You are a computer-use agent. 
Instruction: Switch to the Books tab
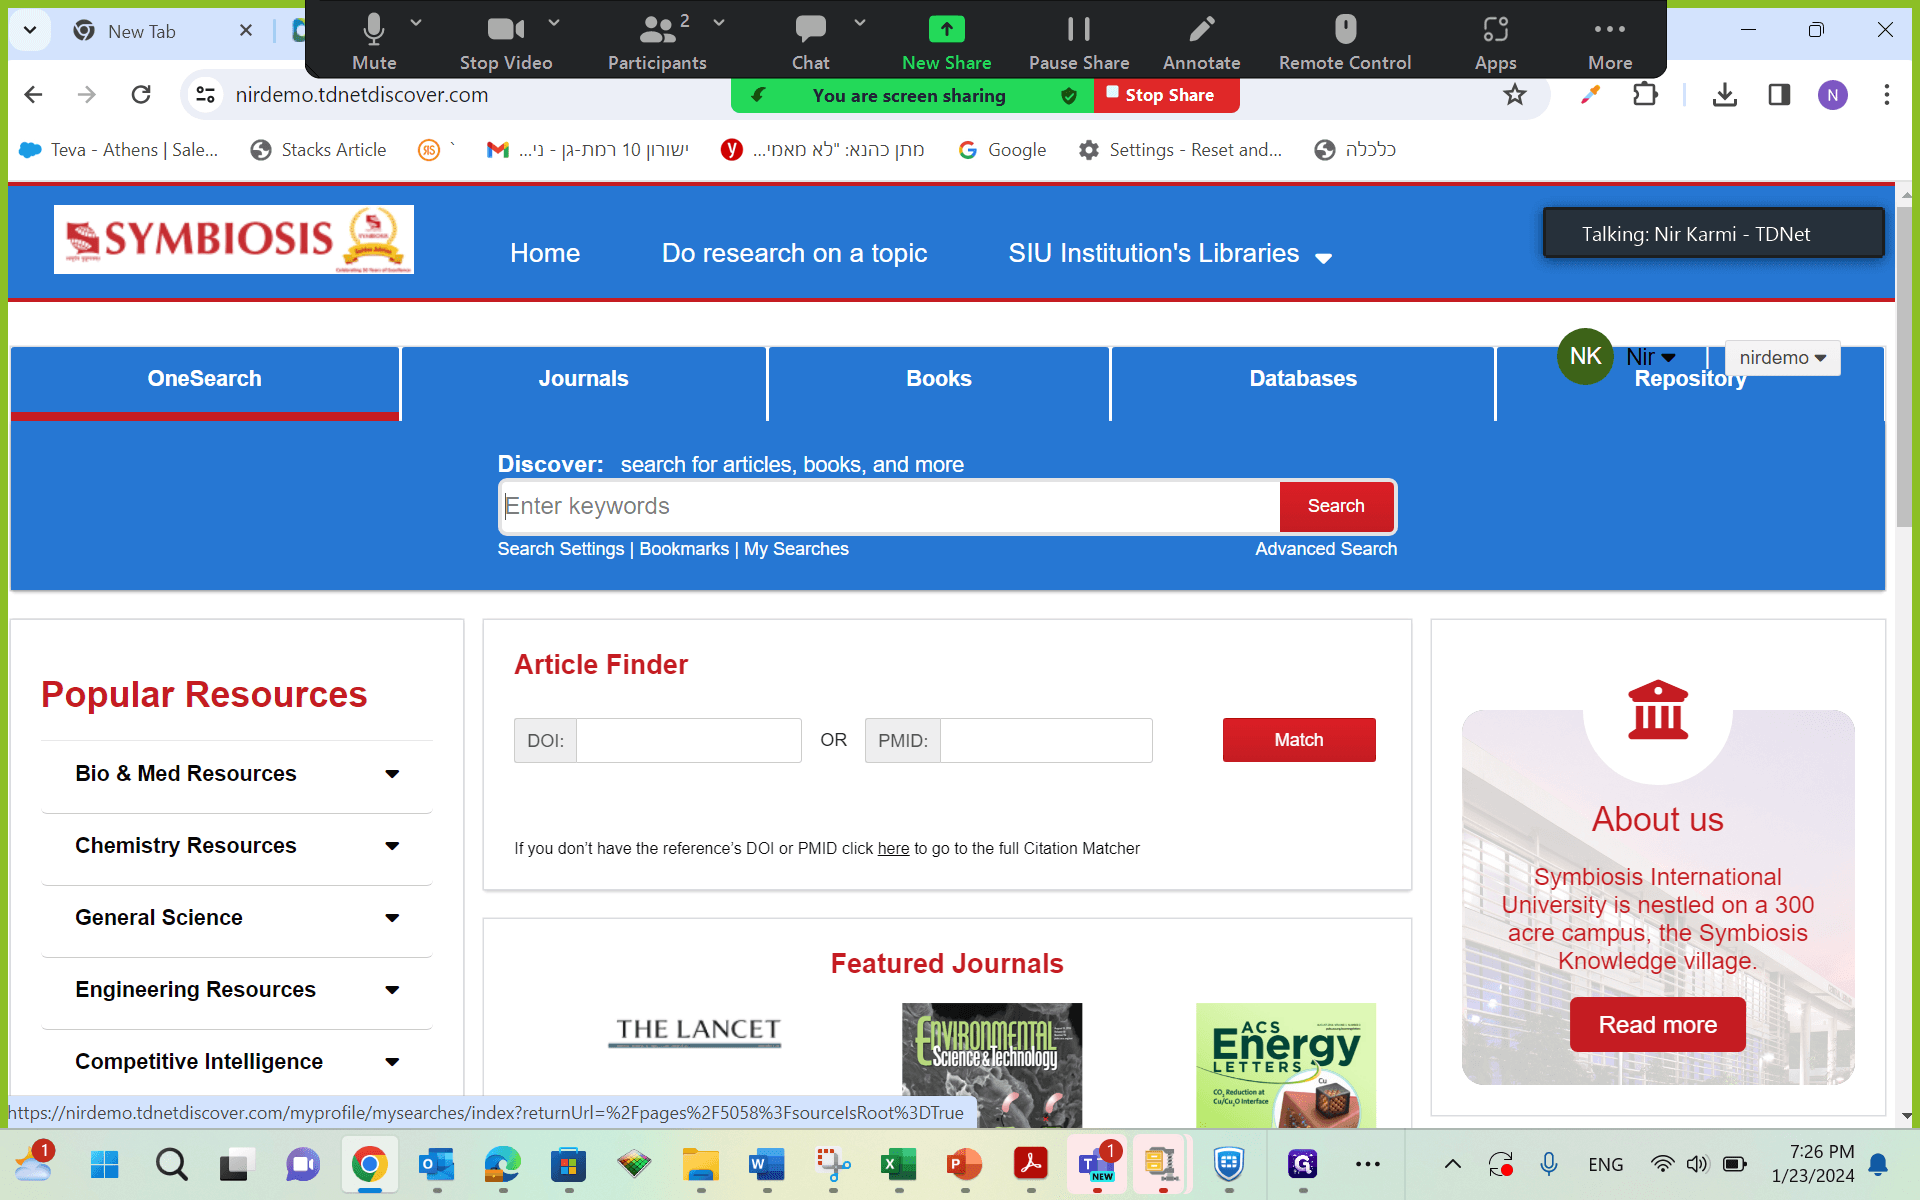(939, 380)
